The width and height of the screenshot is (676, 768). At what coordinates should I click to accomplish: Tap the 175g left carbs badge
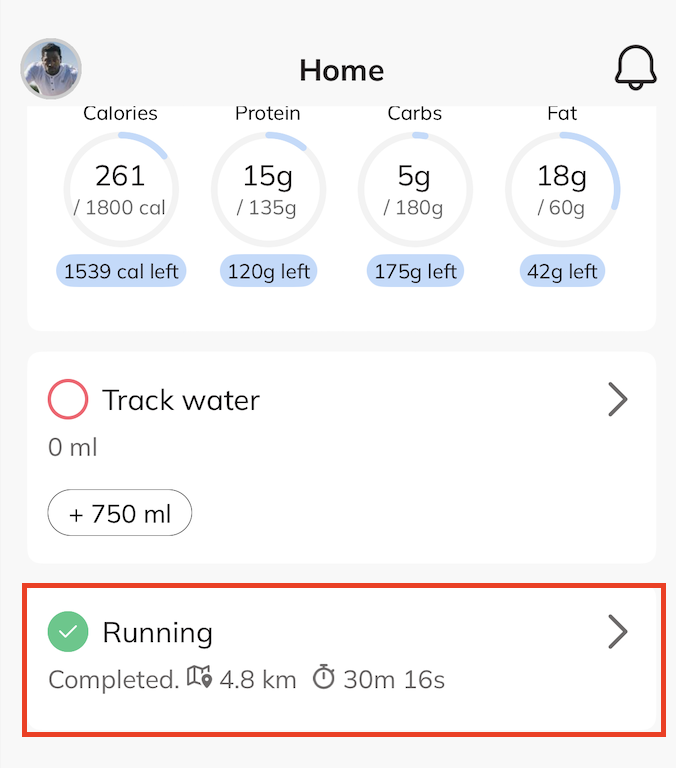click(x=415, y=271)
